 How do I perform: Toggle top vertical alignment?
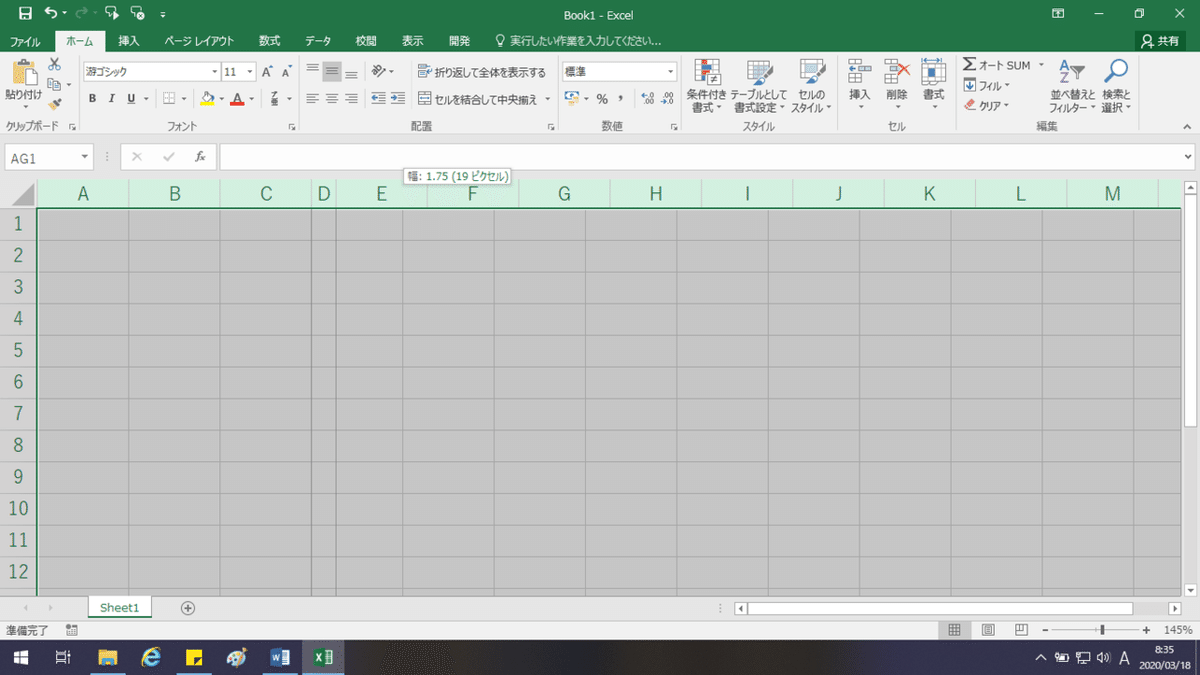point(312,72)
